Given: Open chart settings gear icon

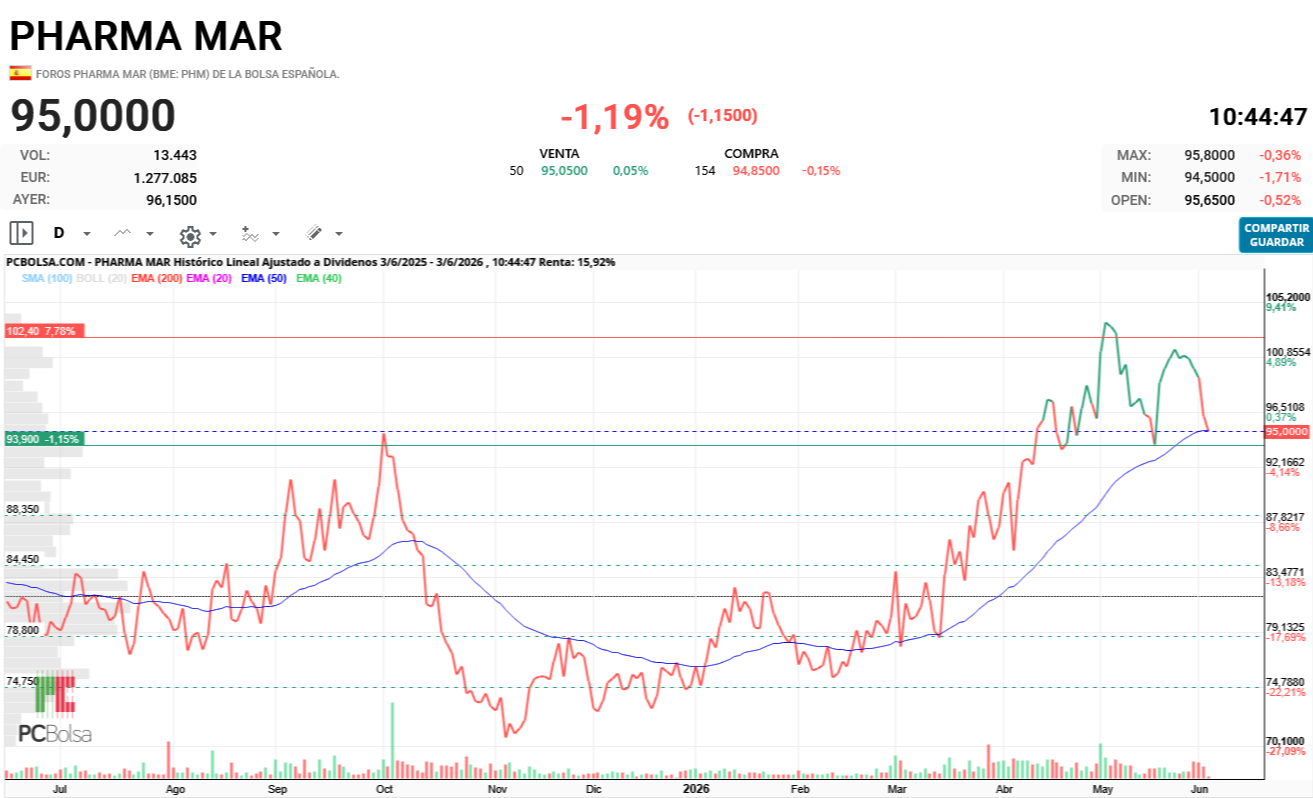Looking at the screenshot, I should click(190, 235).
